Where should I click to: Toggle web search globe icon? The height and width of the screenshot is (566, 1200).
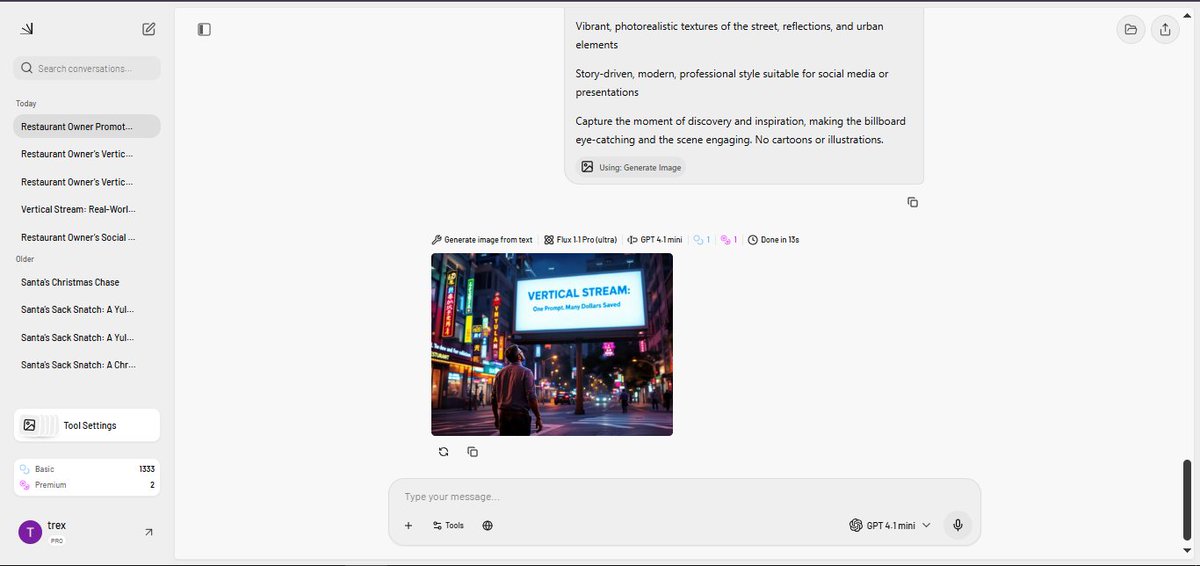pyautogui.click(x=487, y=525)
